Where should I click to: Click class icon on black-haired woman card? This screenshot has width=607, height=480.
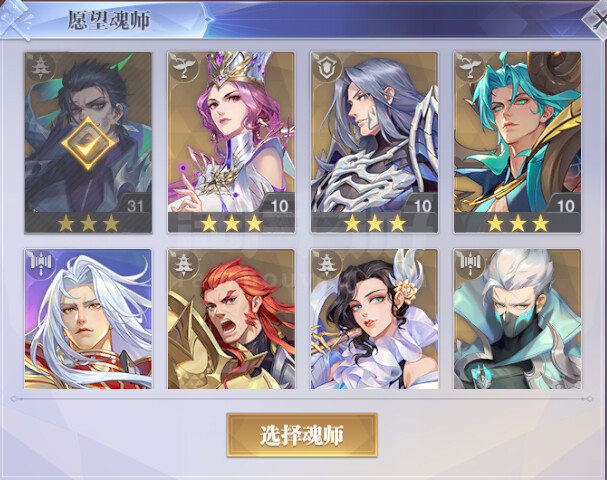(x=326, y=264)
